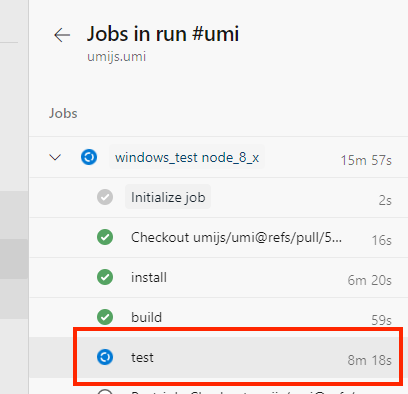Click the Jobs in run #umi title
The width and height of the screenshot is (408, 394).
[163, 34]
